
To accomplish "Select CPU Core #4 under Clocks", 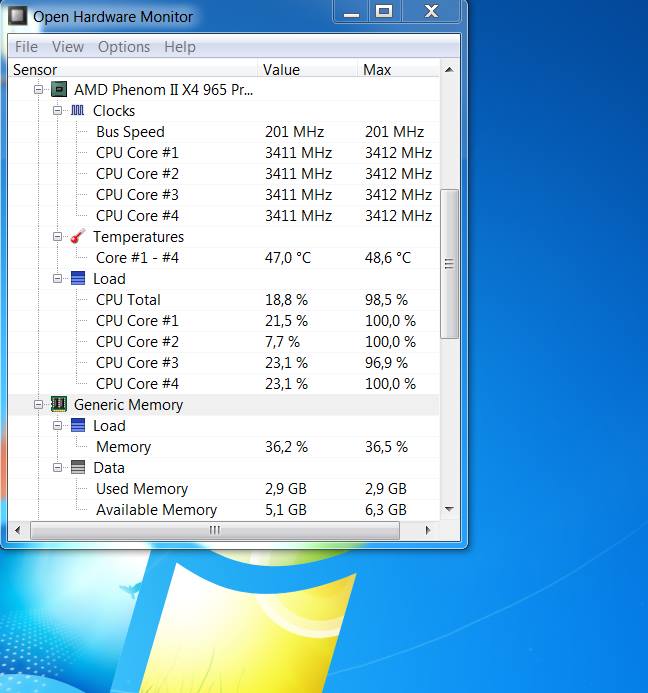I will [224, 216].
